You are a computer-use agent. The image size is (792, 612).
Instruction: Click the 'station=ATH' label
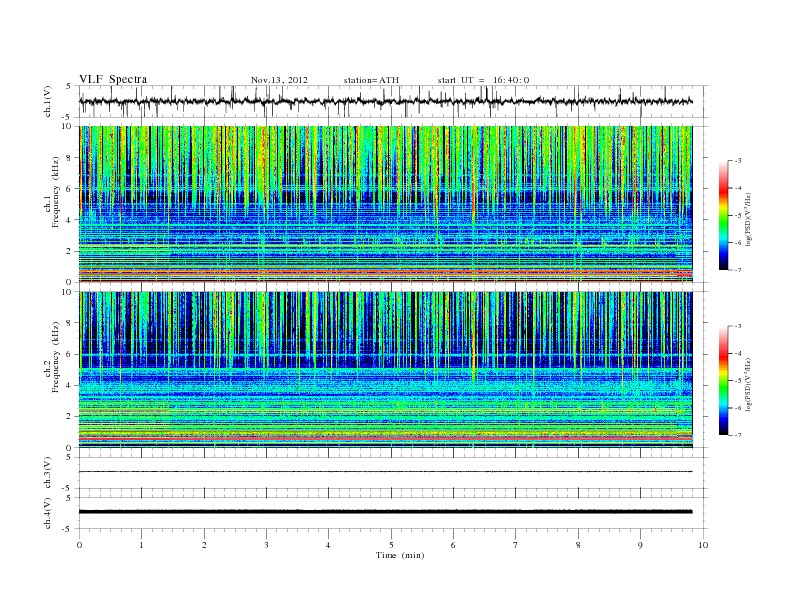coord(371,80)
